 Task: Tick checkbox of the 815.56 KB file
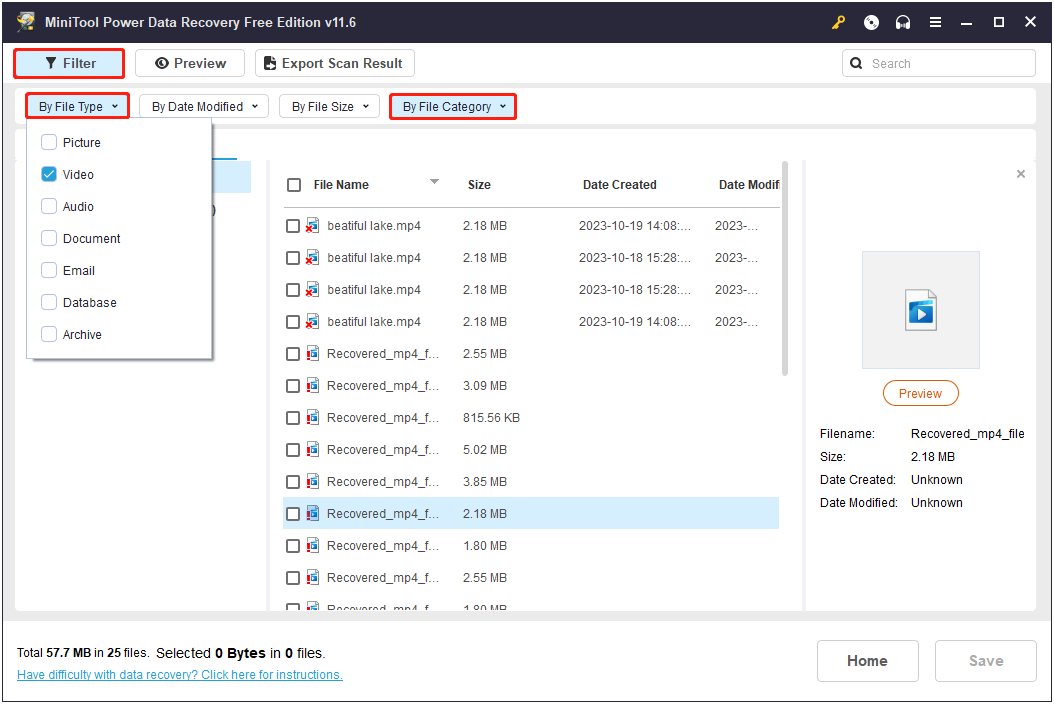tap(292, 418)
